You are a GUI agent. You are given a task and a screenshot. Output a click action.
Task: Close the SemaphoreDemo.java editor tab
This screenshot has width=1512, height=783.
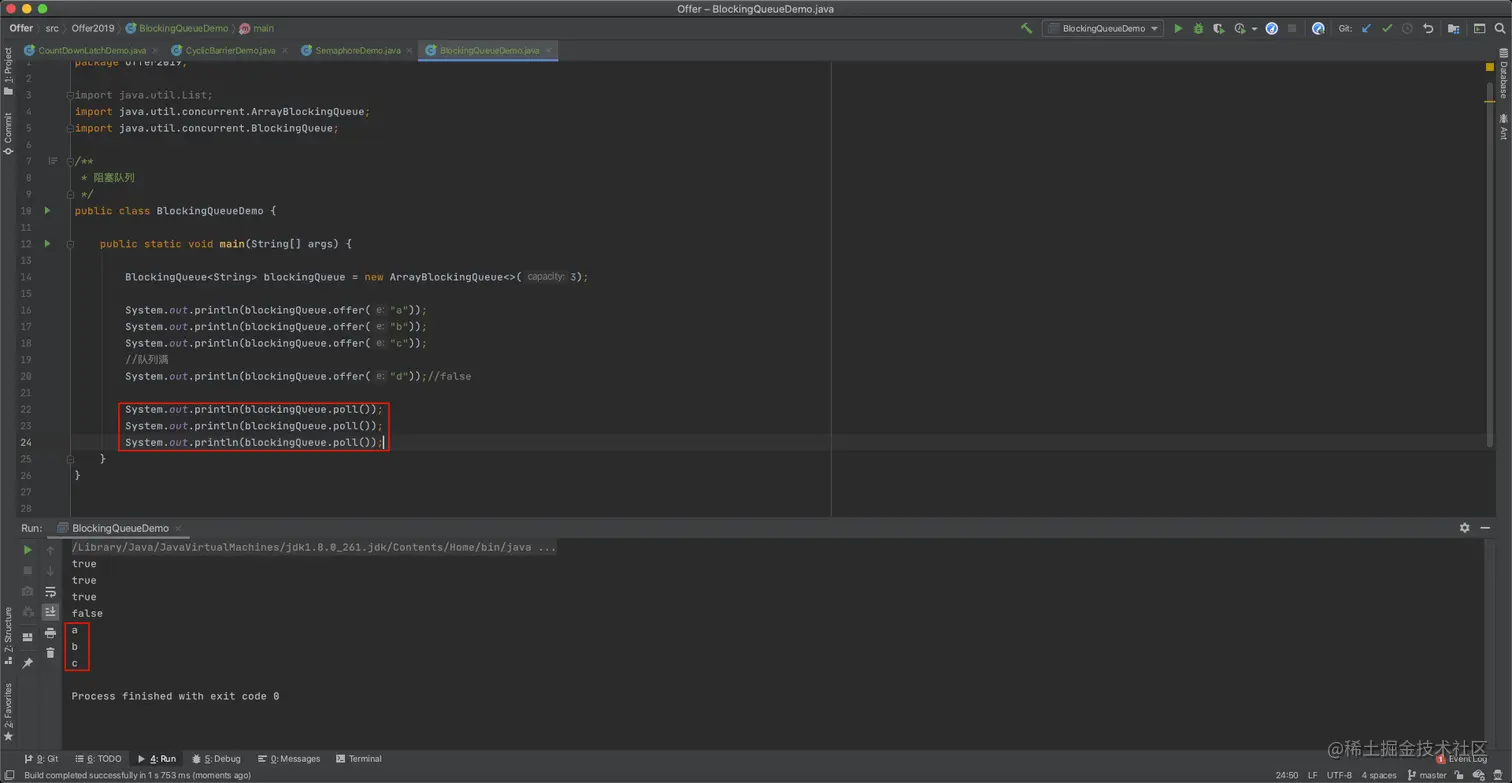pos(408,50)
